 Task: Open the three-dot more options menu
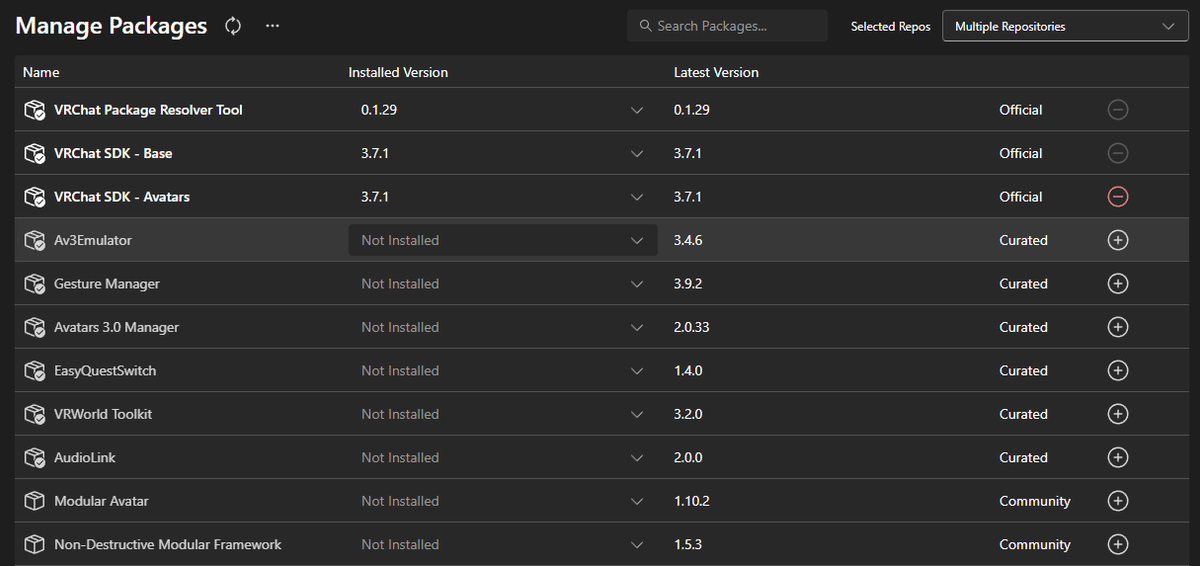coord(272,27)
